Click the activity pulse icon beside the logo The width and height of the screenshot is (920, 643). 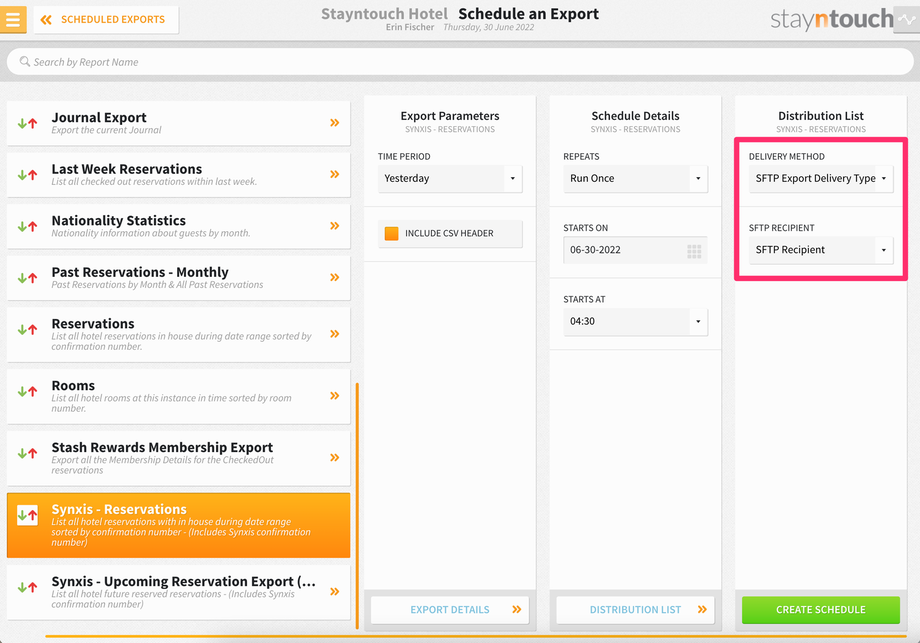907,19
